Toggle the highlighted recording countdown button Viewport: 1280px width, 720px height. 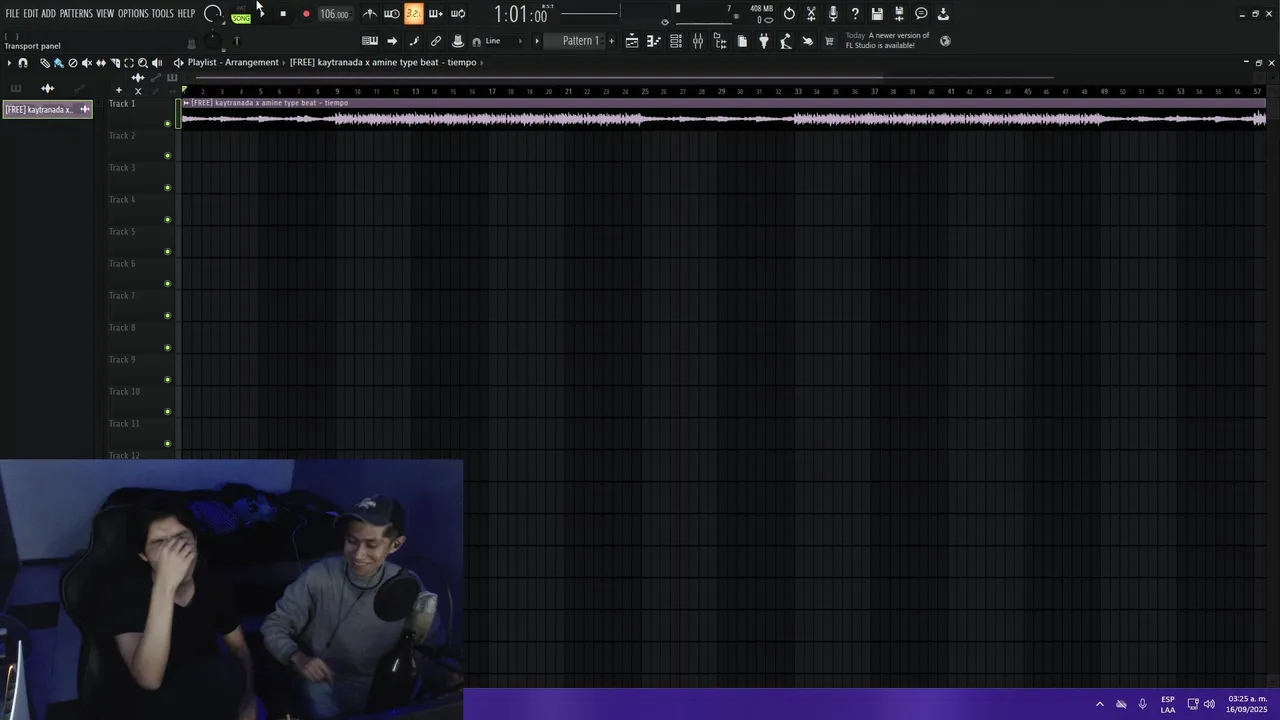coord(413,14)
